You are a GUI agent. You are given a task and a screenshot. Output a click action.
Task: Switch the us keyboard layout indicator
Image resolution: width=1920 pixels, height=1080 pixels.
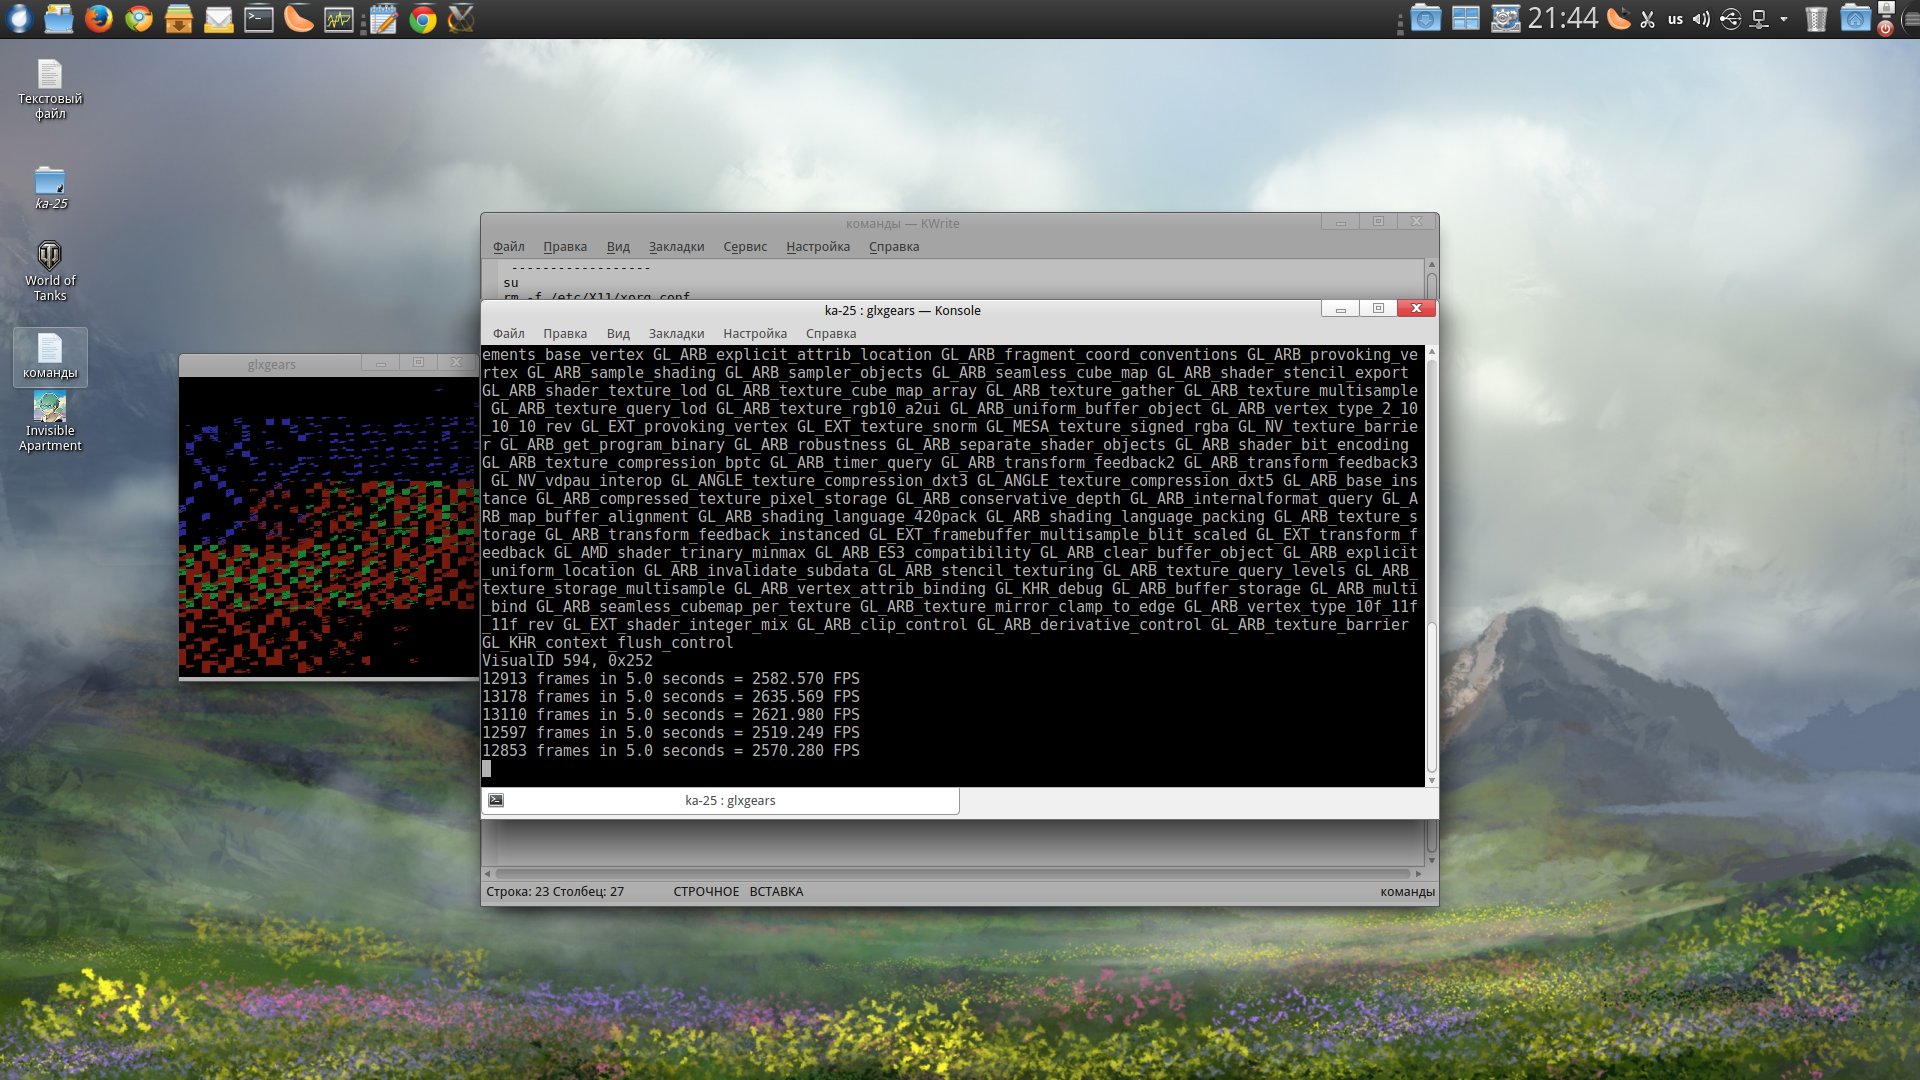tap(1675, 19)
